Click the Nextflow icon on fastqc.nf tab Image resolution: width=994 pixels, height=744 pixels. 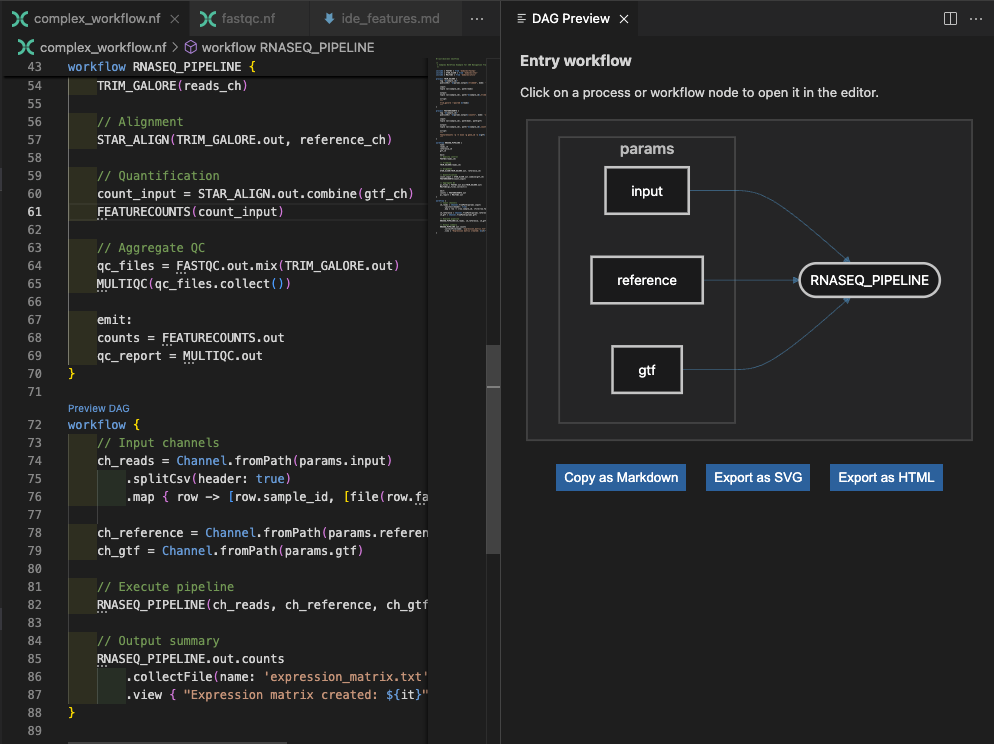[208, 19]
